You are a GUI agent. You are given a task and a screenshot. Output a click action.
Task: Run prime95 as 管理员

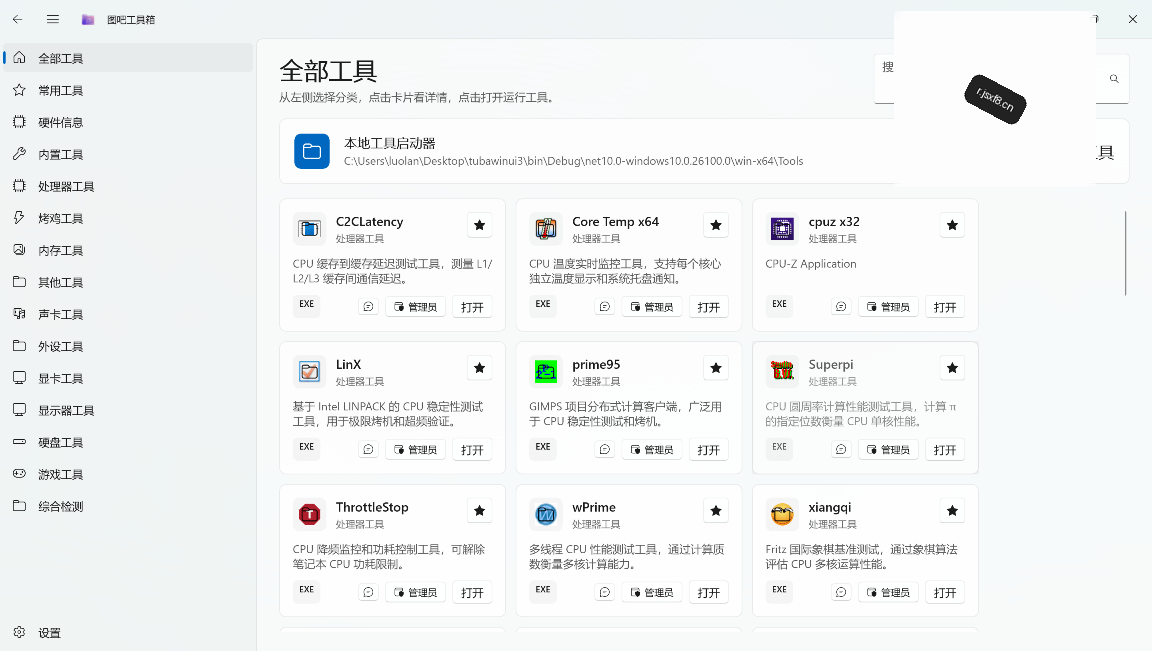652,450
